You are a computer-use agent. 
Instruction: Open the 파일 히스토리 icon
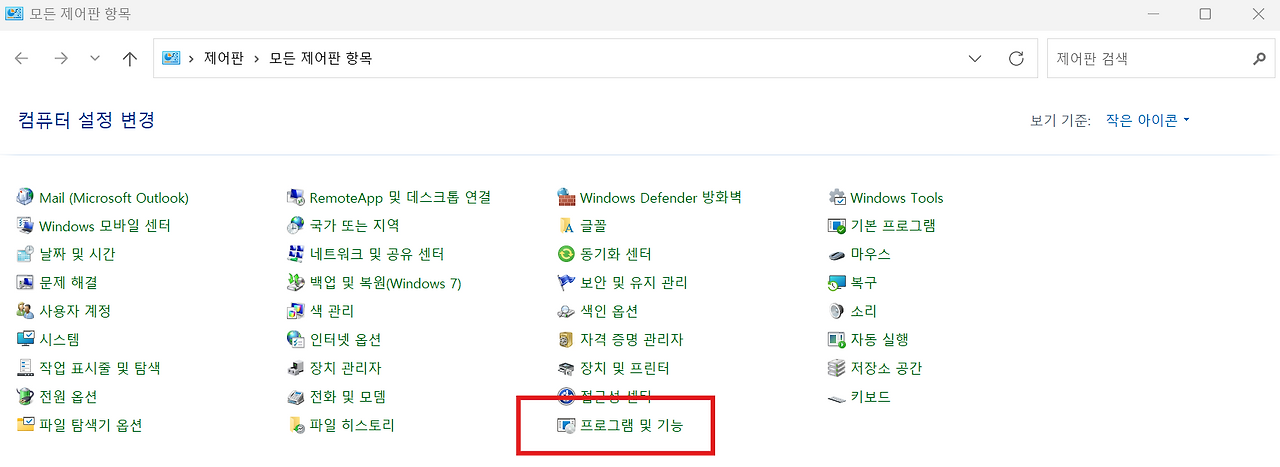click(x=296, y=425)
